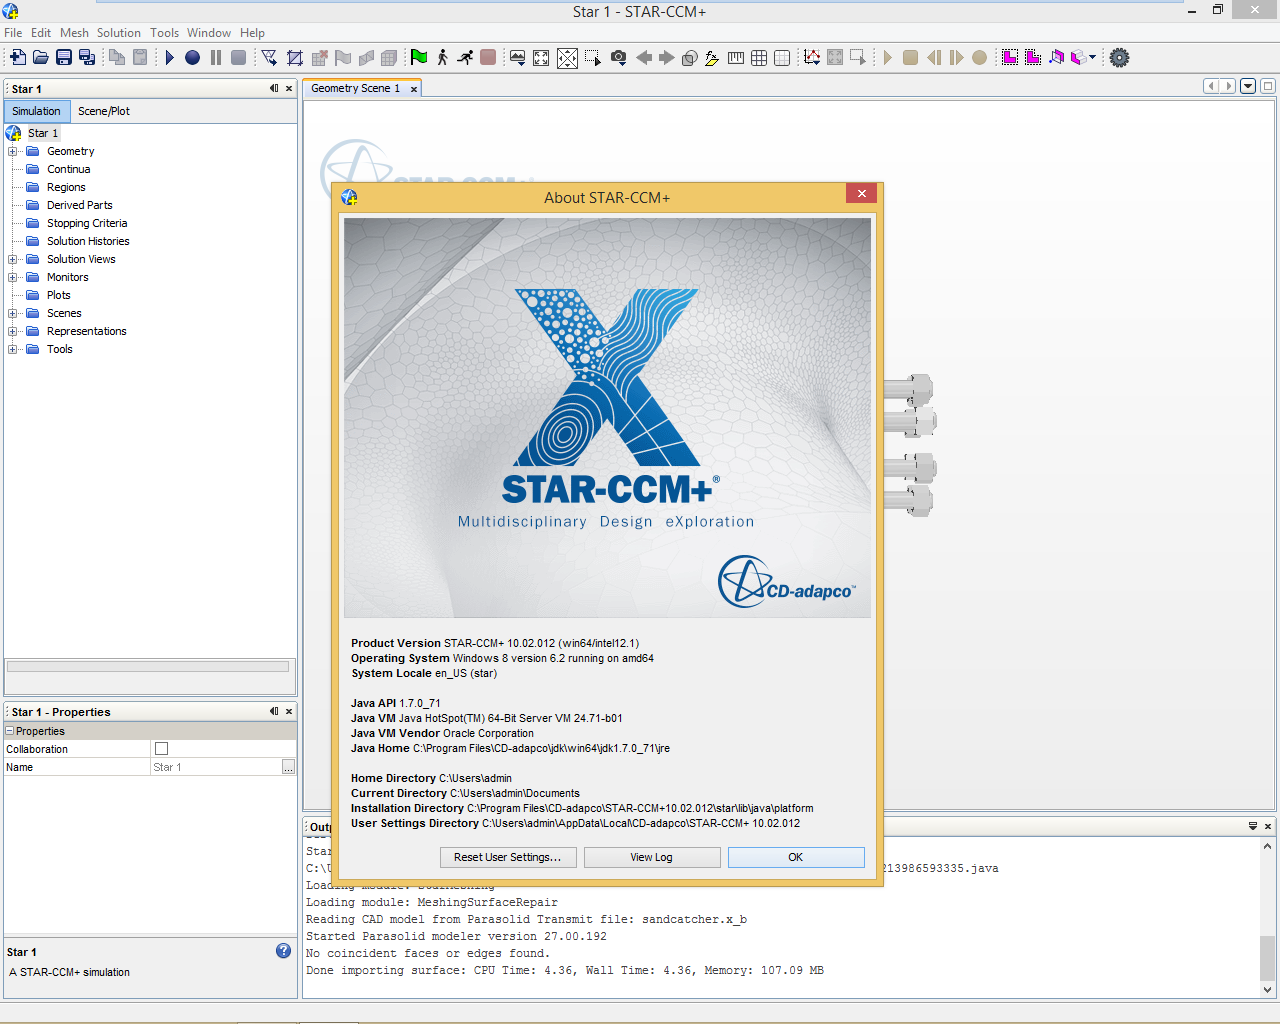Click the New Simulation toolbar icon
Image resolution: width=1280 pixels, height=1024 pixels.
pyautogui.click(x=18, y=58)
